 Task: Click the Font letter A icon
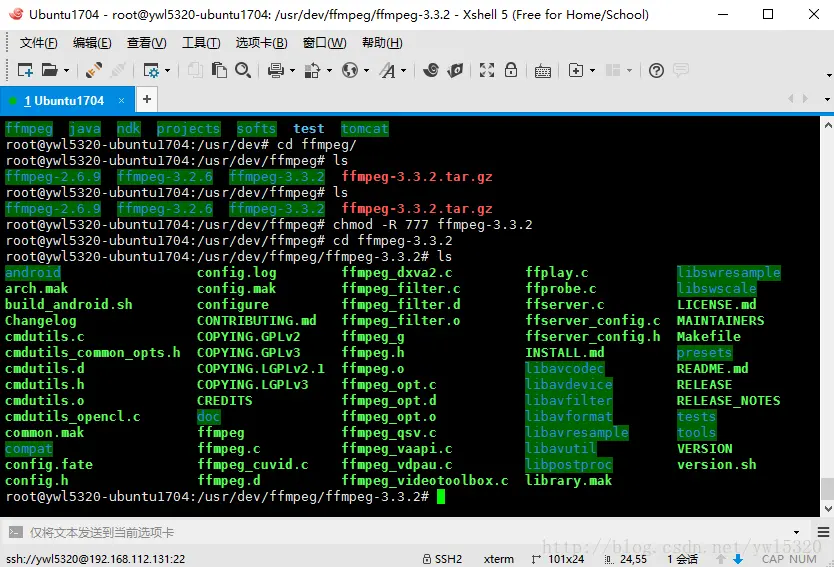coord(387,70)
